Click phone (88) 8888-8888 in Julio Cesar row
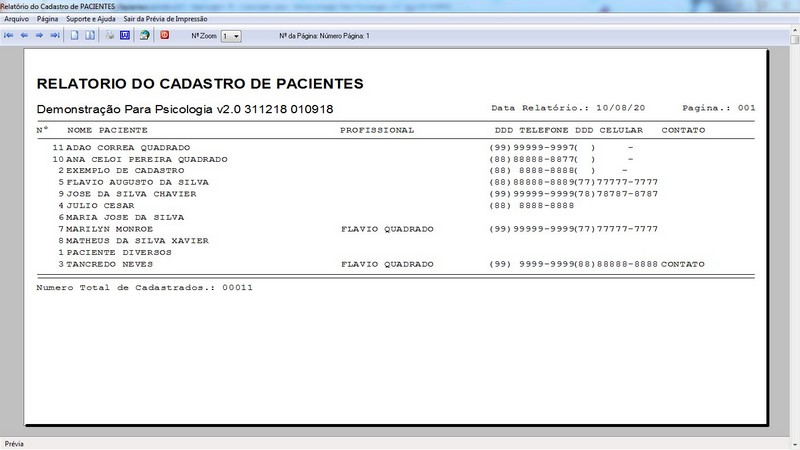 532,206
